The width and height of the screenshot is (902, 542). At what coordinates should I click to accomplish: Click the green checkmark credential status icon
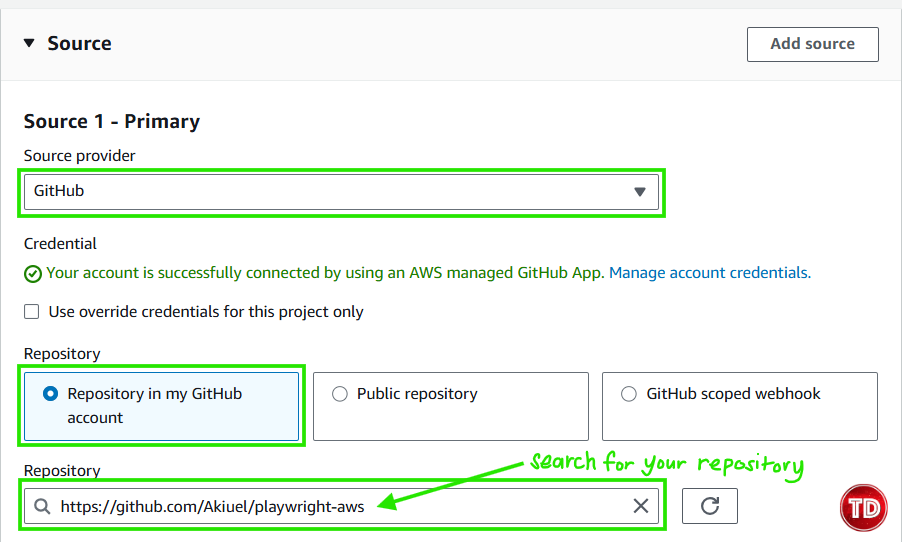(33, 274)
